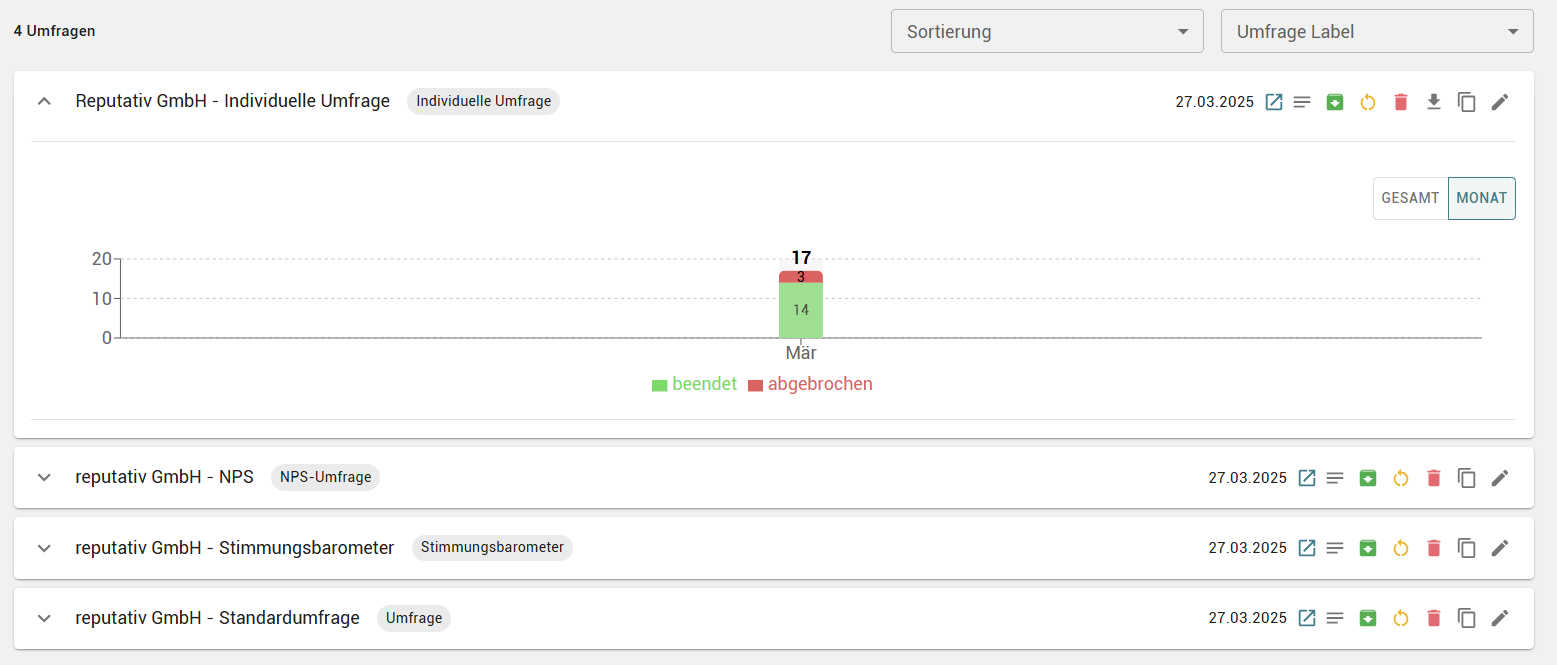Switch chart view to GESAMT
This screenshot has width=1557, height=665.
[x=1410, y=198]
